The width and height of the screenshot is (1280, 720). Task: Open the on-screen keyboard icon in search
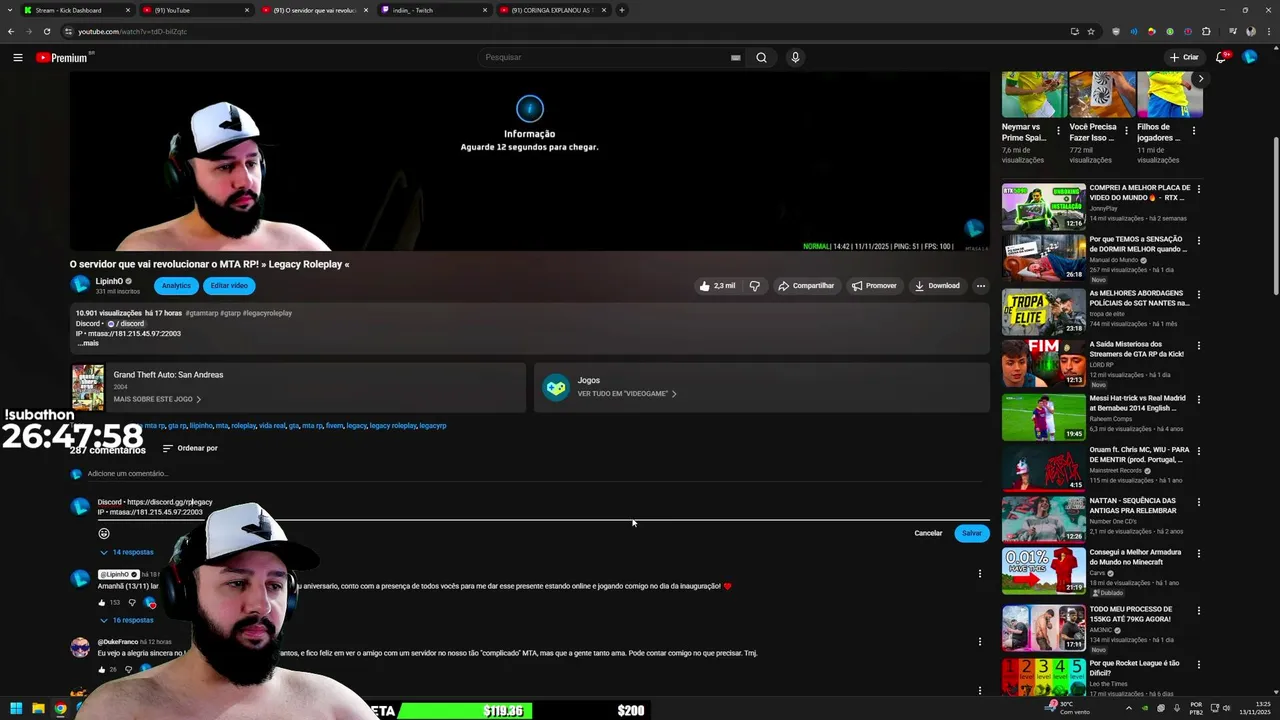[736, 57]
